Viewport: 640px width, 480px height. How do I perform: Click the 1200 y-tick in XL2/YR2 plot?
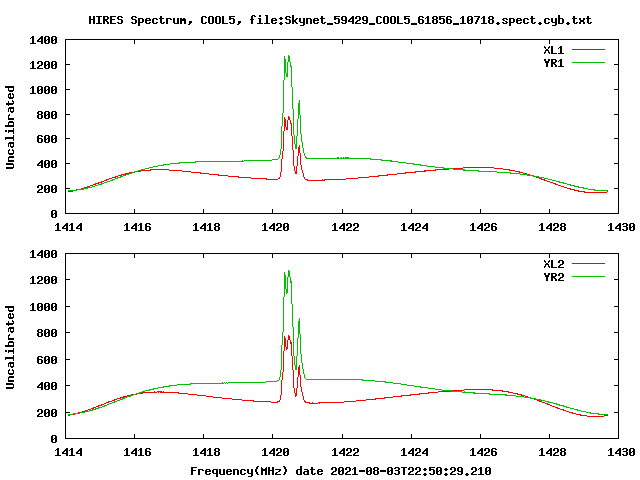pos(43,280)
